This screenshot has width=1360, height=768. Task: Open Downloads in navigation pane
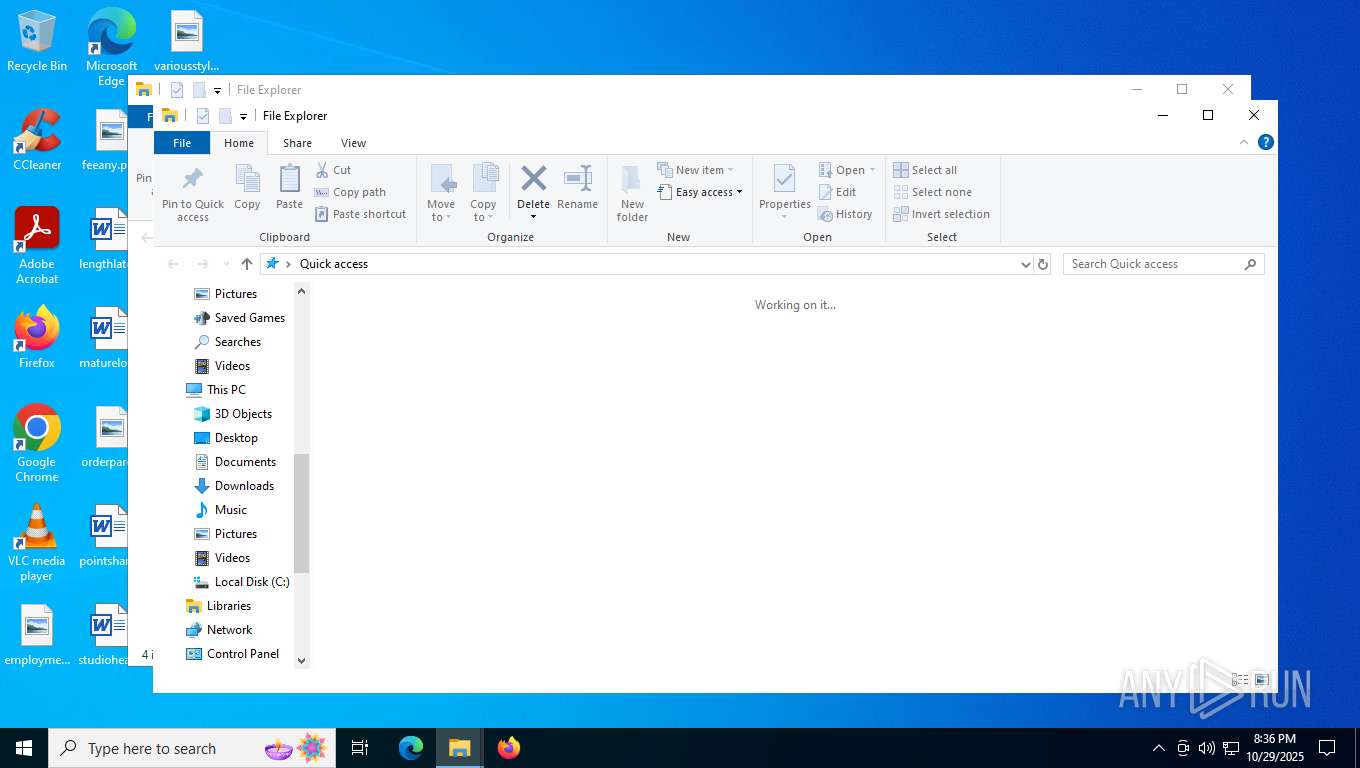coord(233,486)
